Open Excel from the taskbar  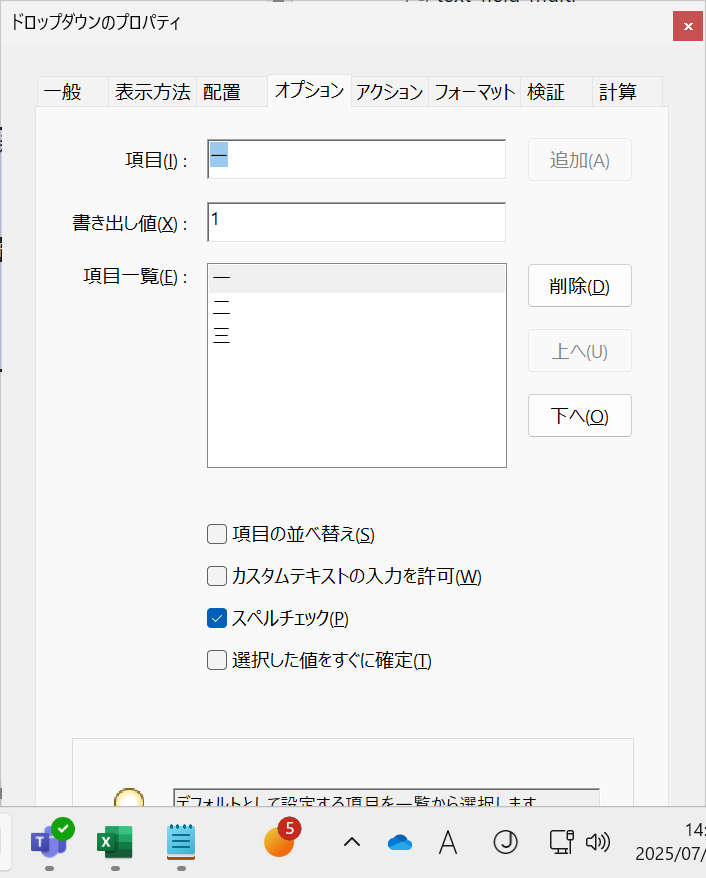[115, 842]
